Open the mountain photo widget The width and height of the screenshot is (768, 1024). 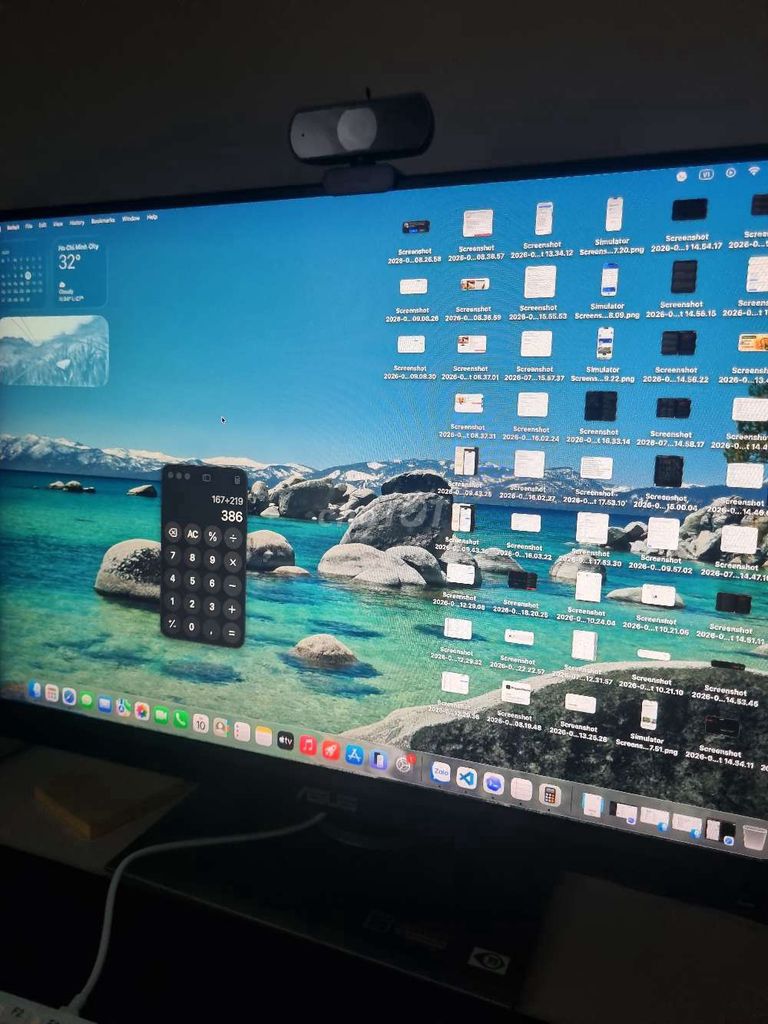pyautogui.click(x=54, y=351)
